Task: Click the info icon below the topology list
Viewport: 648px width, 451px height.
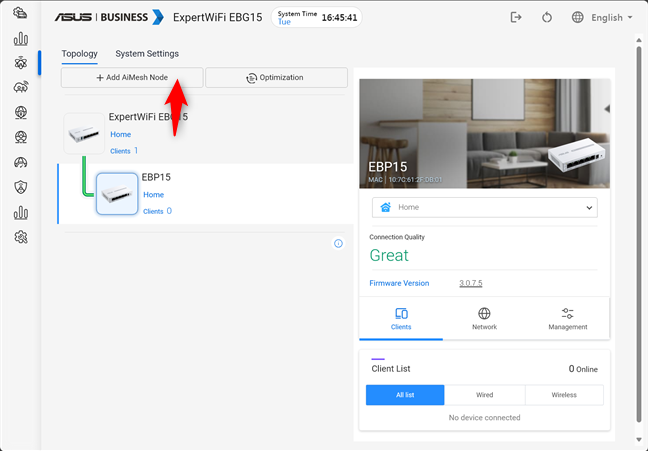Action: coord(338,243)
